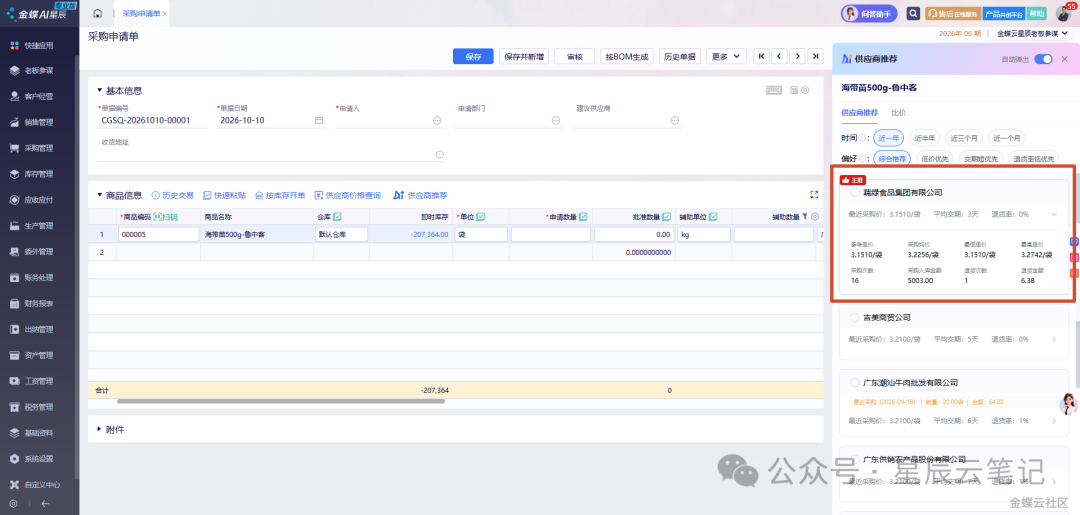Screen dimensions: 1080x515
Task: Go to the last record
Action: click(815, 56)
